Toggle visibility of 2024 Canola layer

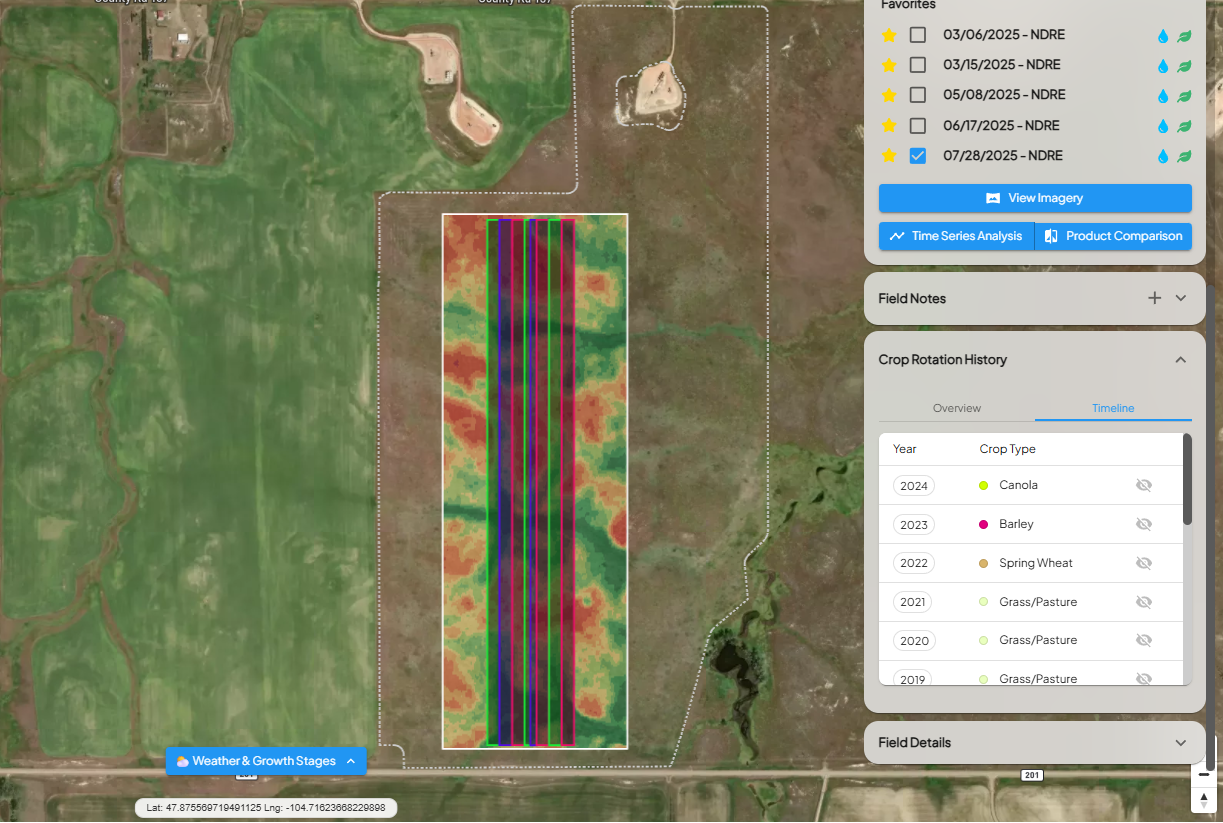click(x=1144, y=485)
